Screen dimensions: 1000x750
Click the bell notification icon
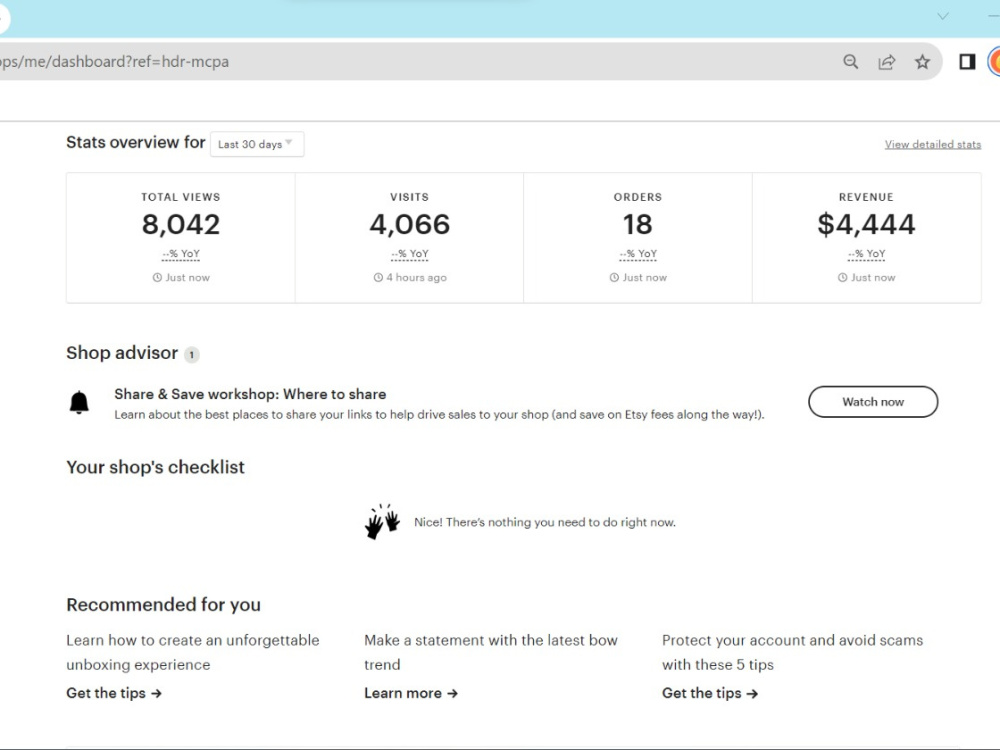pos(79,403)
